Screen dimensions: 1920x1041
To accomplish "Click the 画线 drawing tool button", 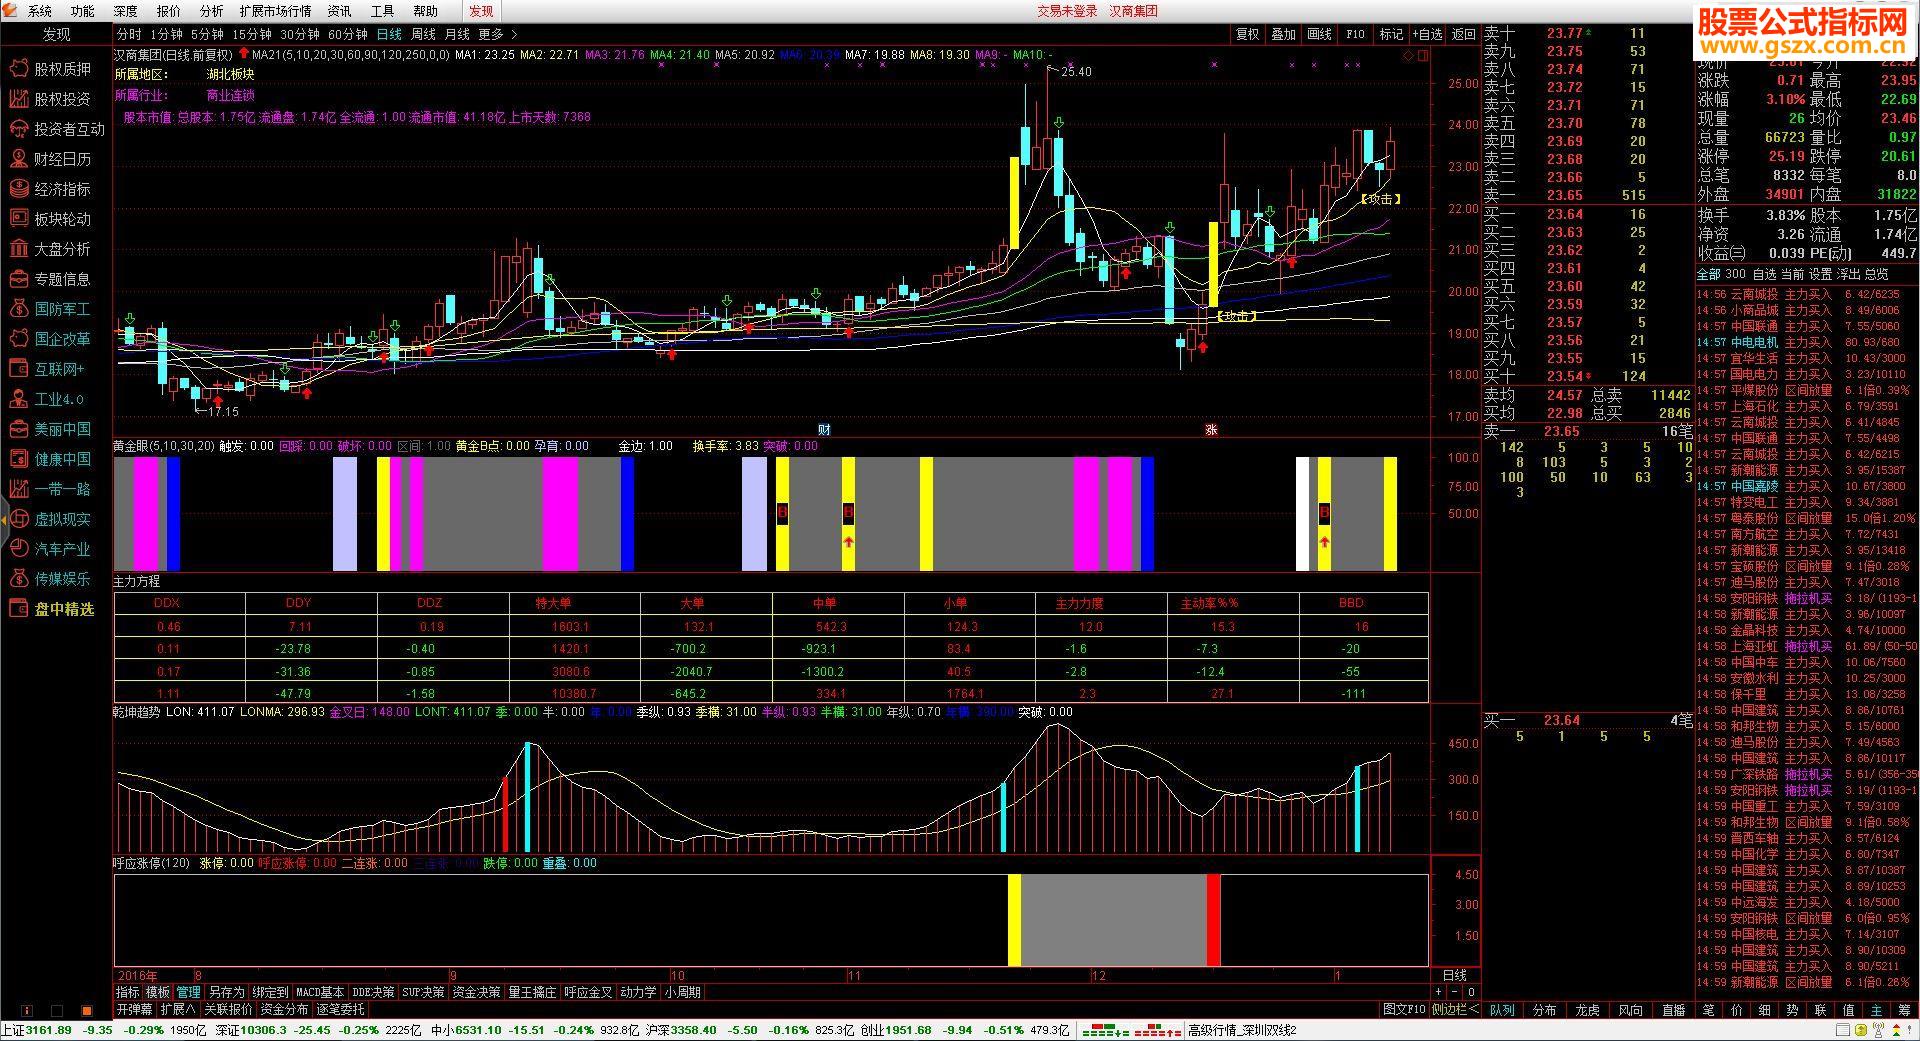I will click(1320, 34).
